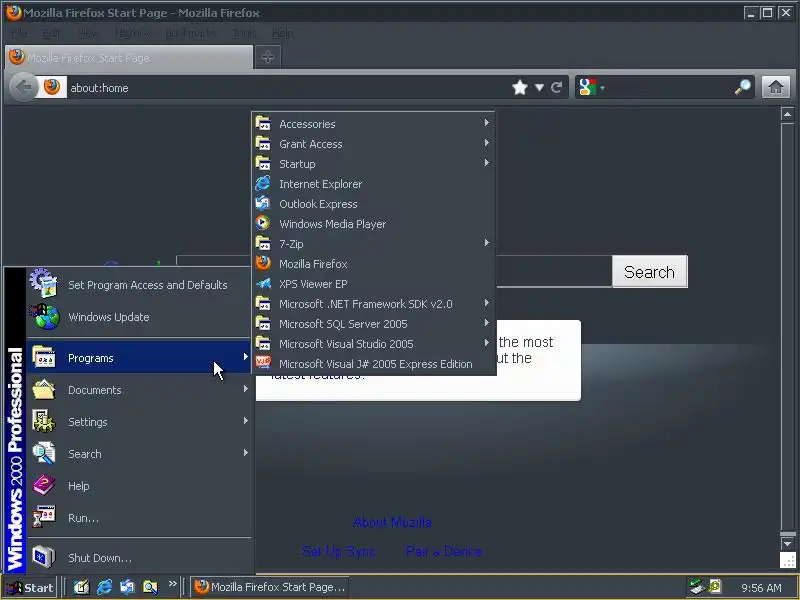Screen dimensions: 800x600
Task: Click the Windows Update globe icon
Action: [x=44, y=316]
